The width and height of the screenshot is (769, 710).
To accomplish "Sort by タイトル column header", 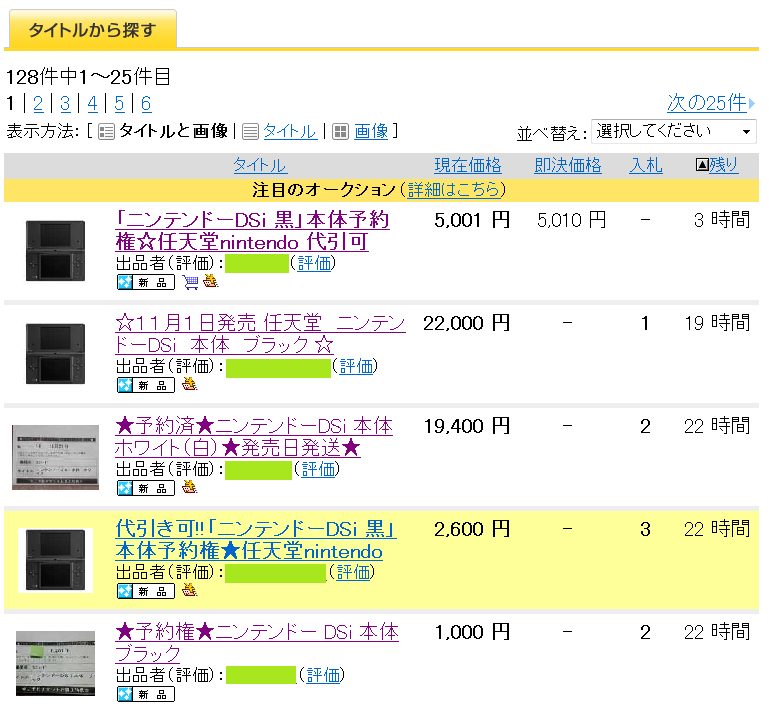I will pyautogui.click(x=260, y=165).
